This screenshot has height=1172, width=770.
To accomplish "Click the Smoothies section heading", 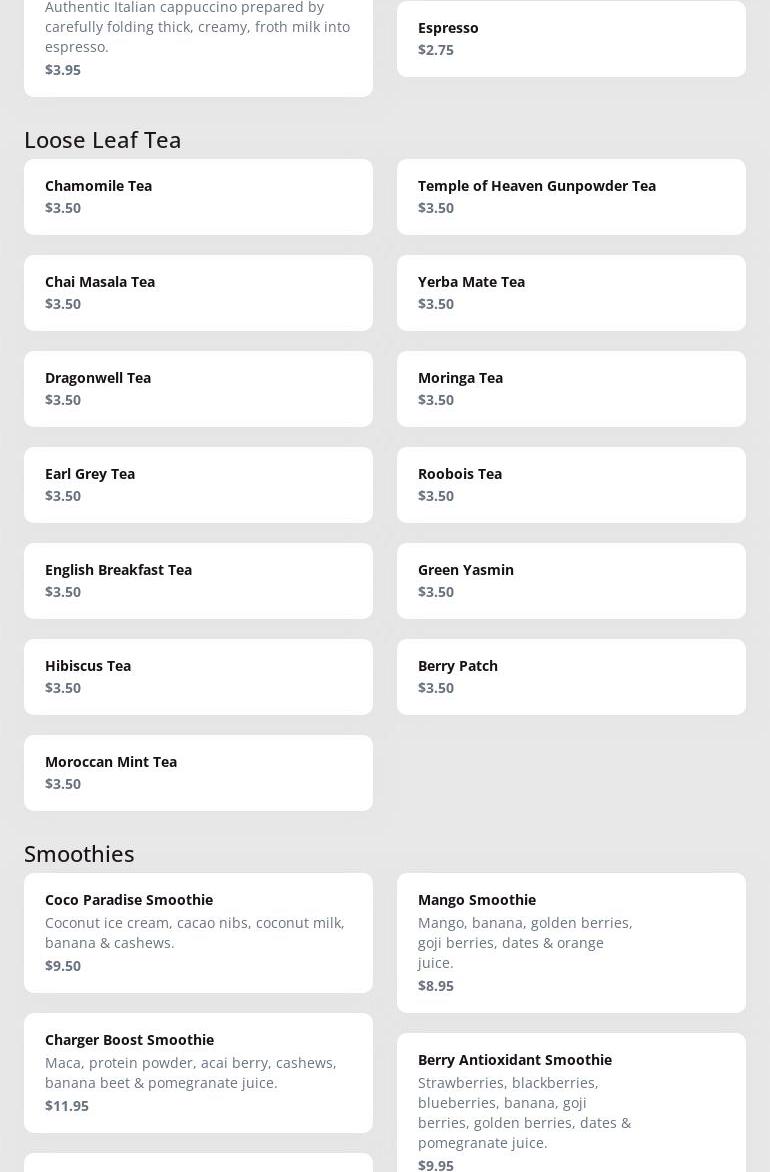I will point(79,854).
